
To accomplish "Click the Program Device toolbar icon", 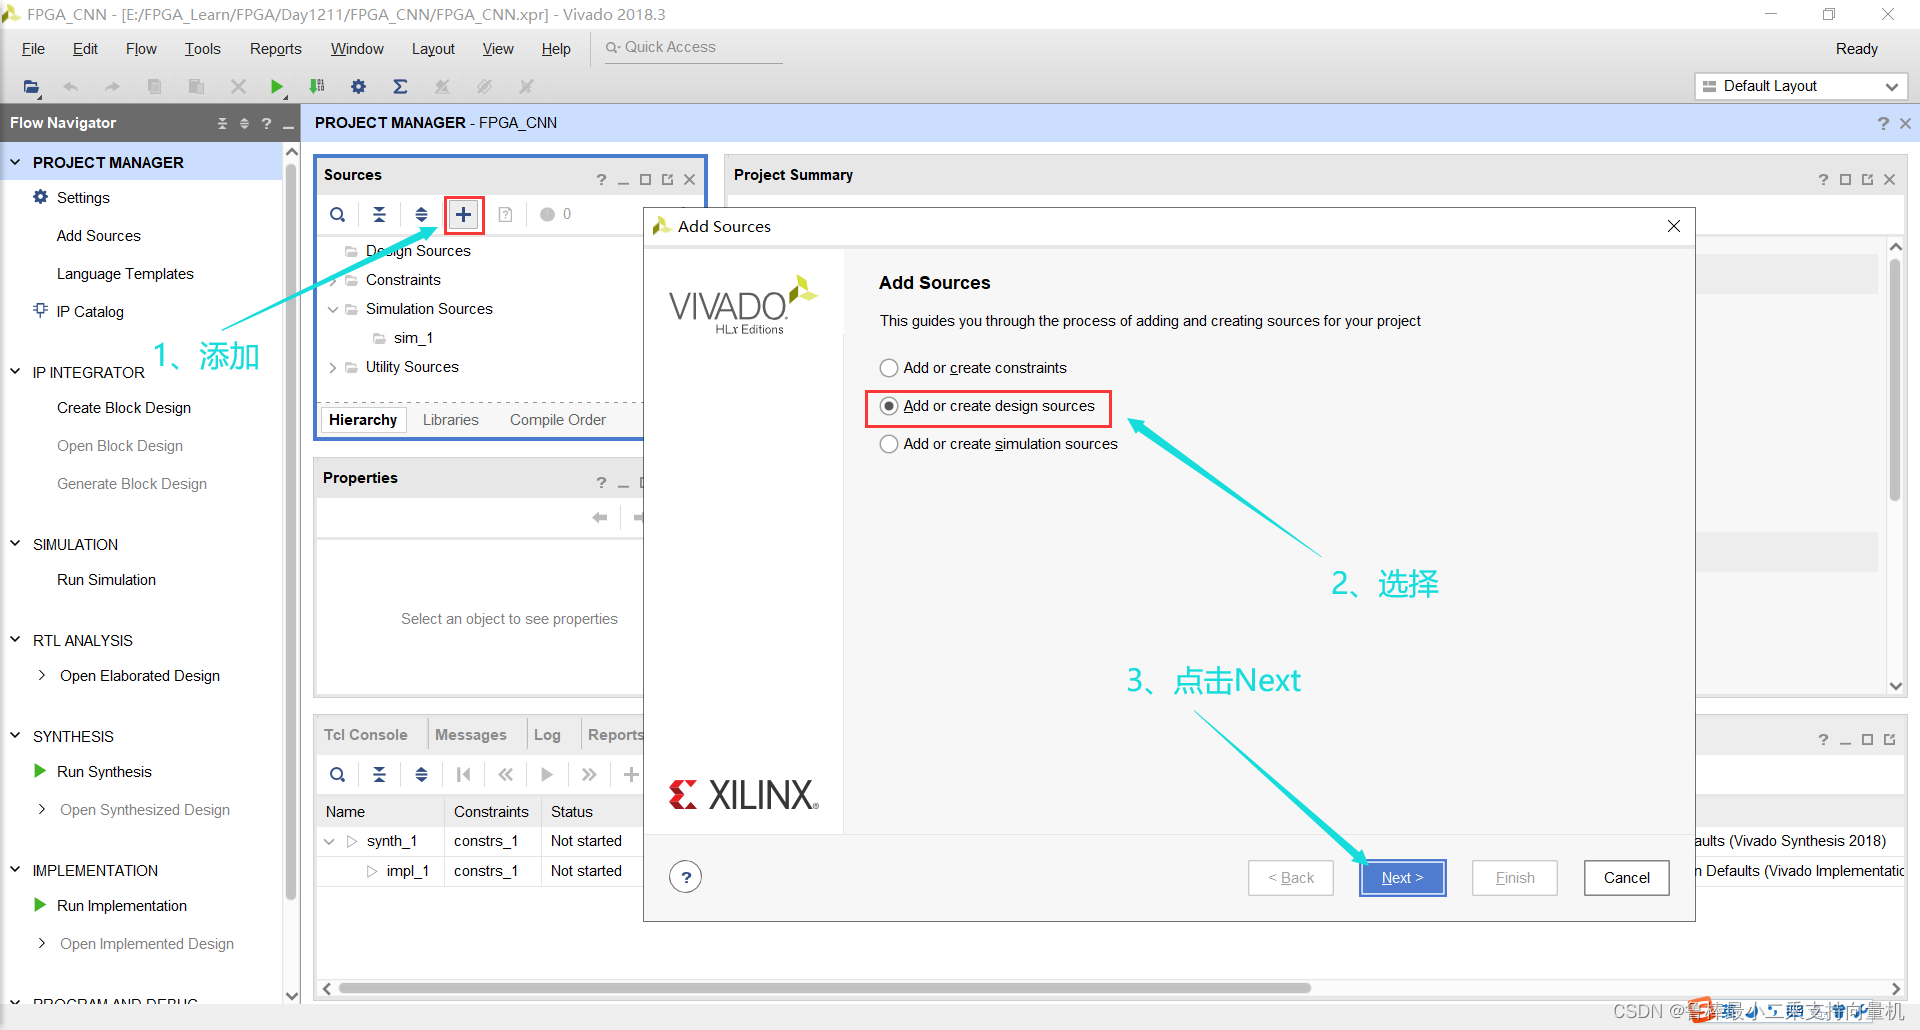I will (317, 87).
